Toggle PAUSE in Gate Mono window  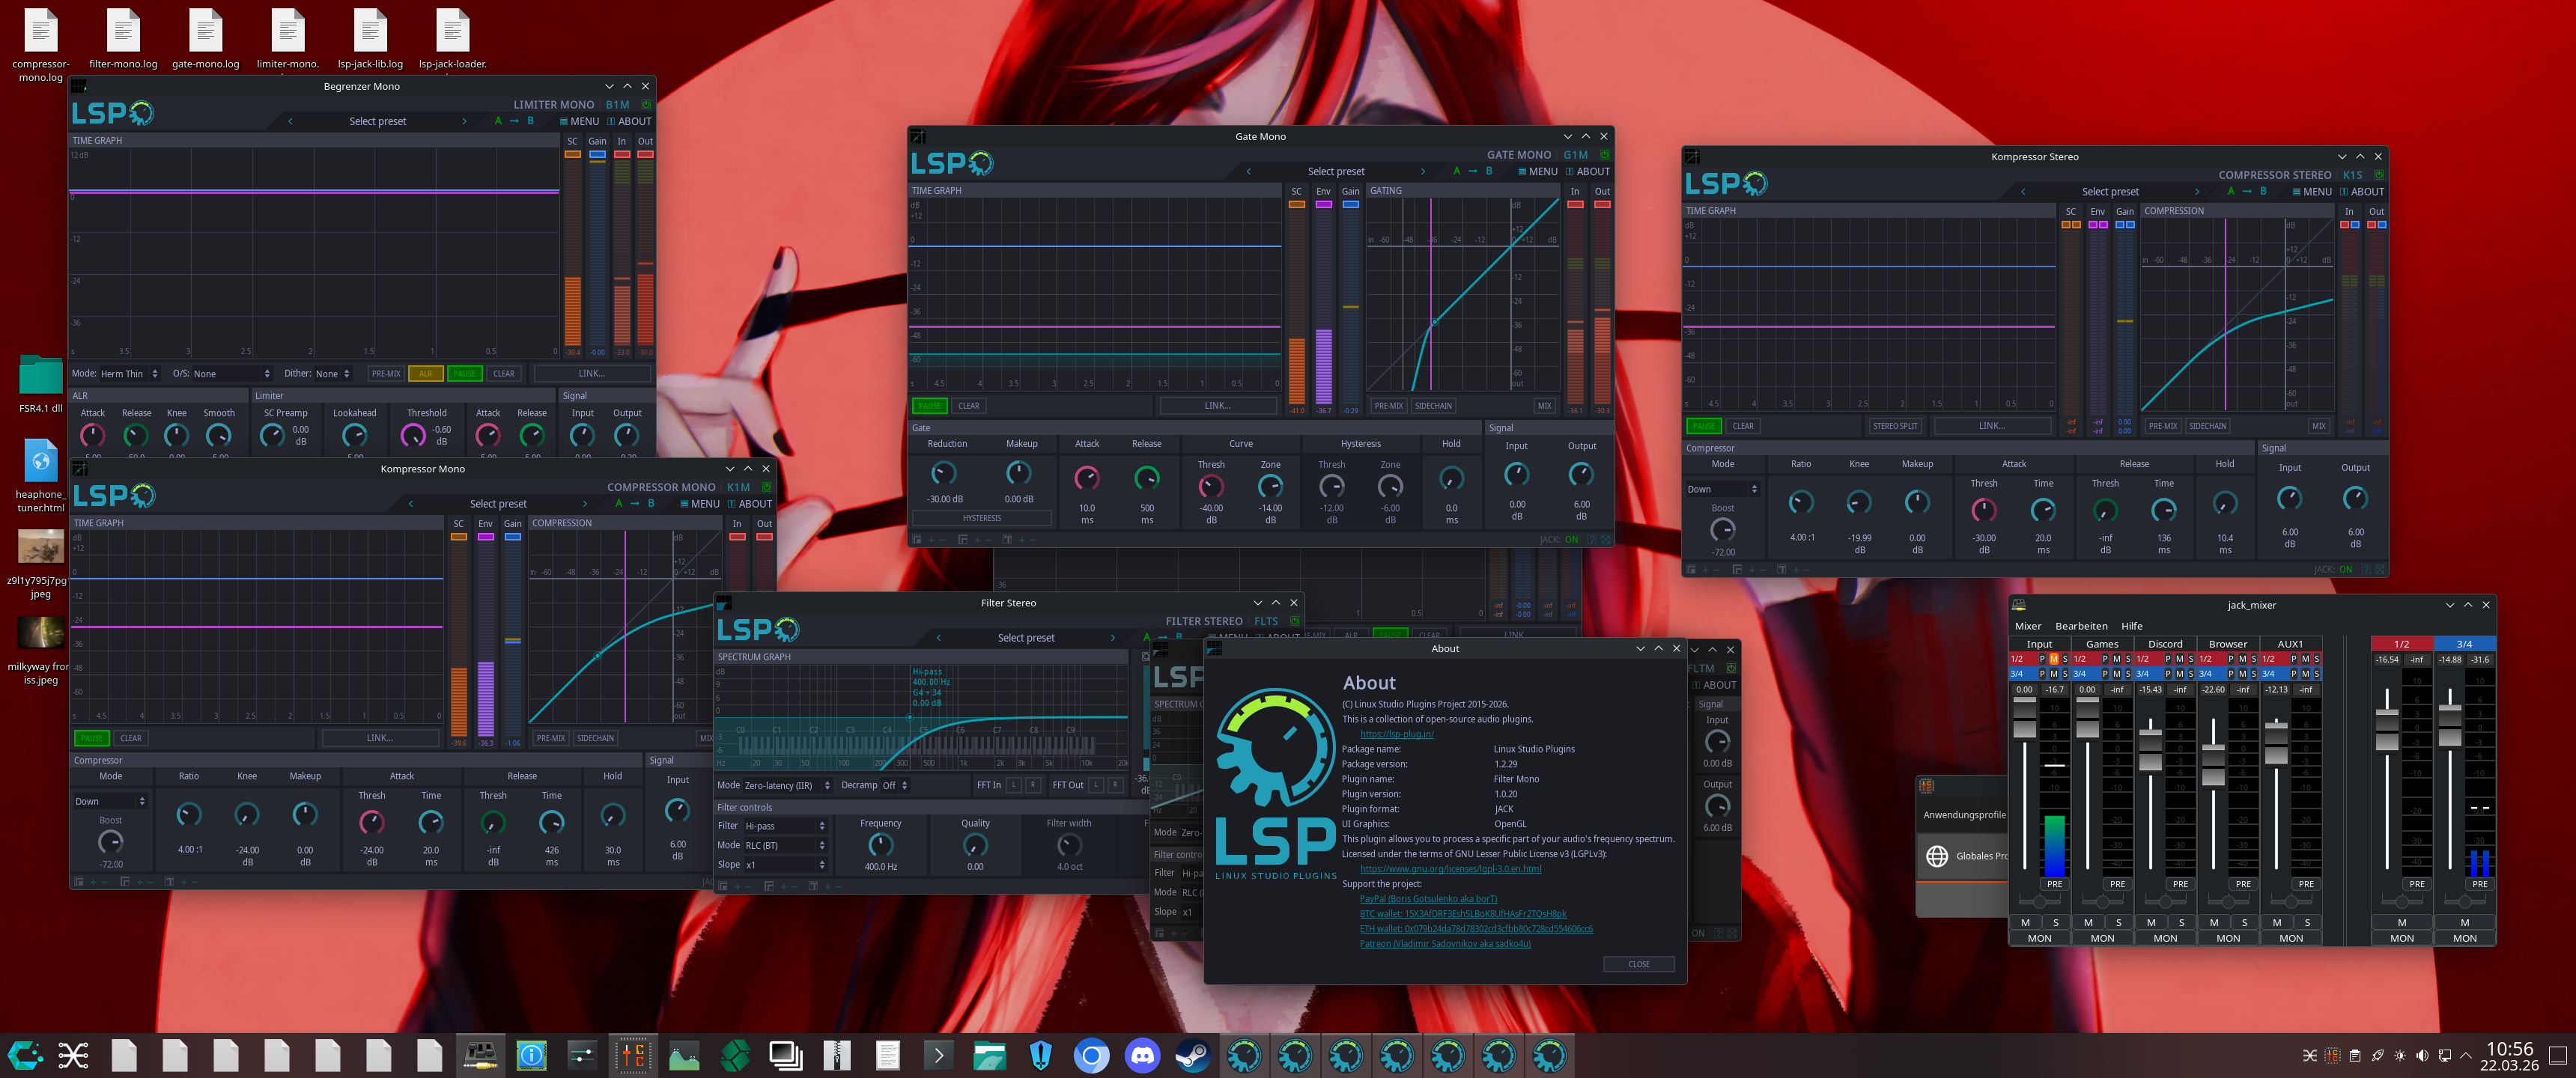tap(929, 406)
